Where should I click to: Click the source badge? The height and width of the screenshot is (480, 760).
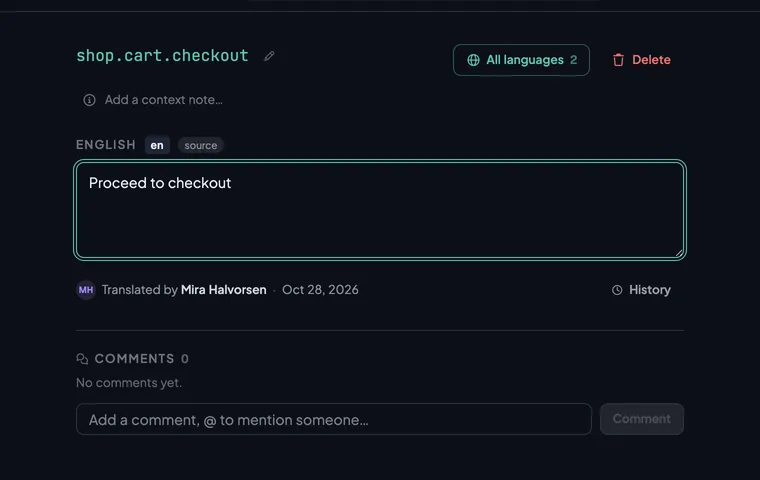tap(201, 145)
